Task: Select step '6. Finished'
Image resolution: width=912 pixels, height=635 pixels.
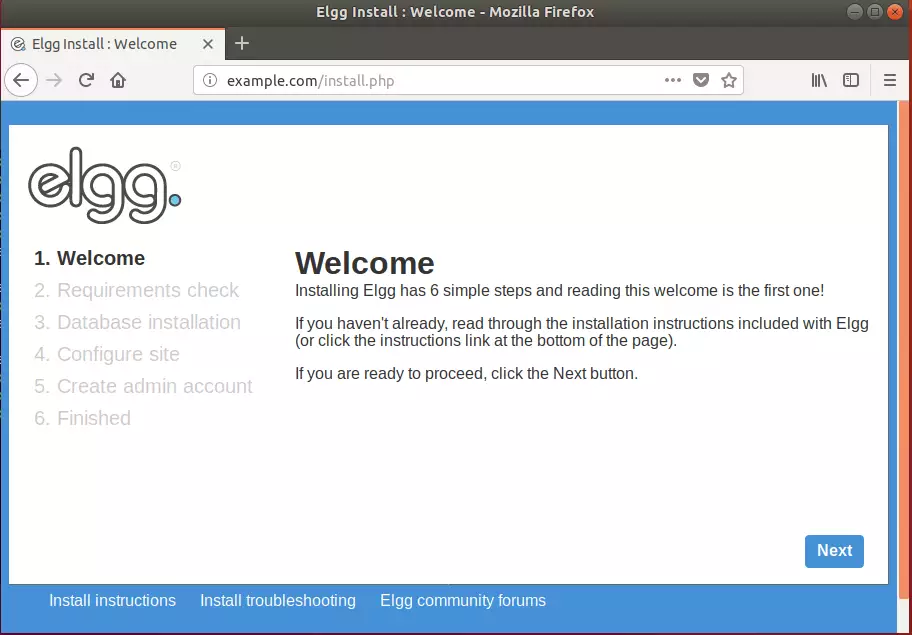Action: click(83, 418)
